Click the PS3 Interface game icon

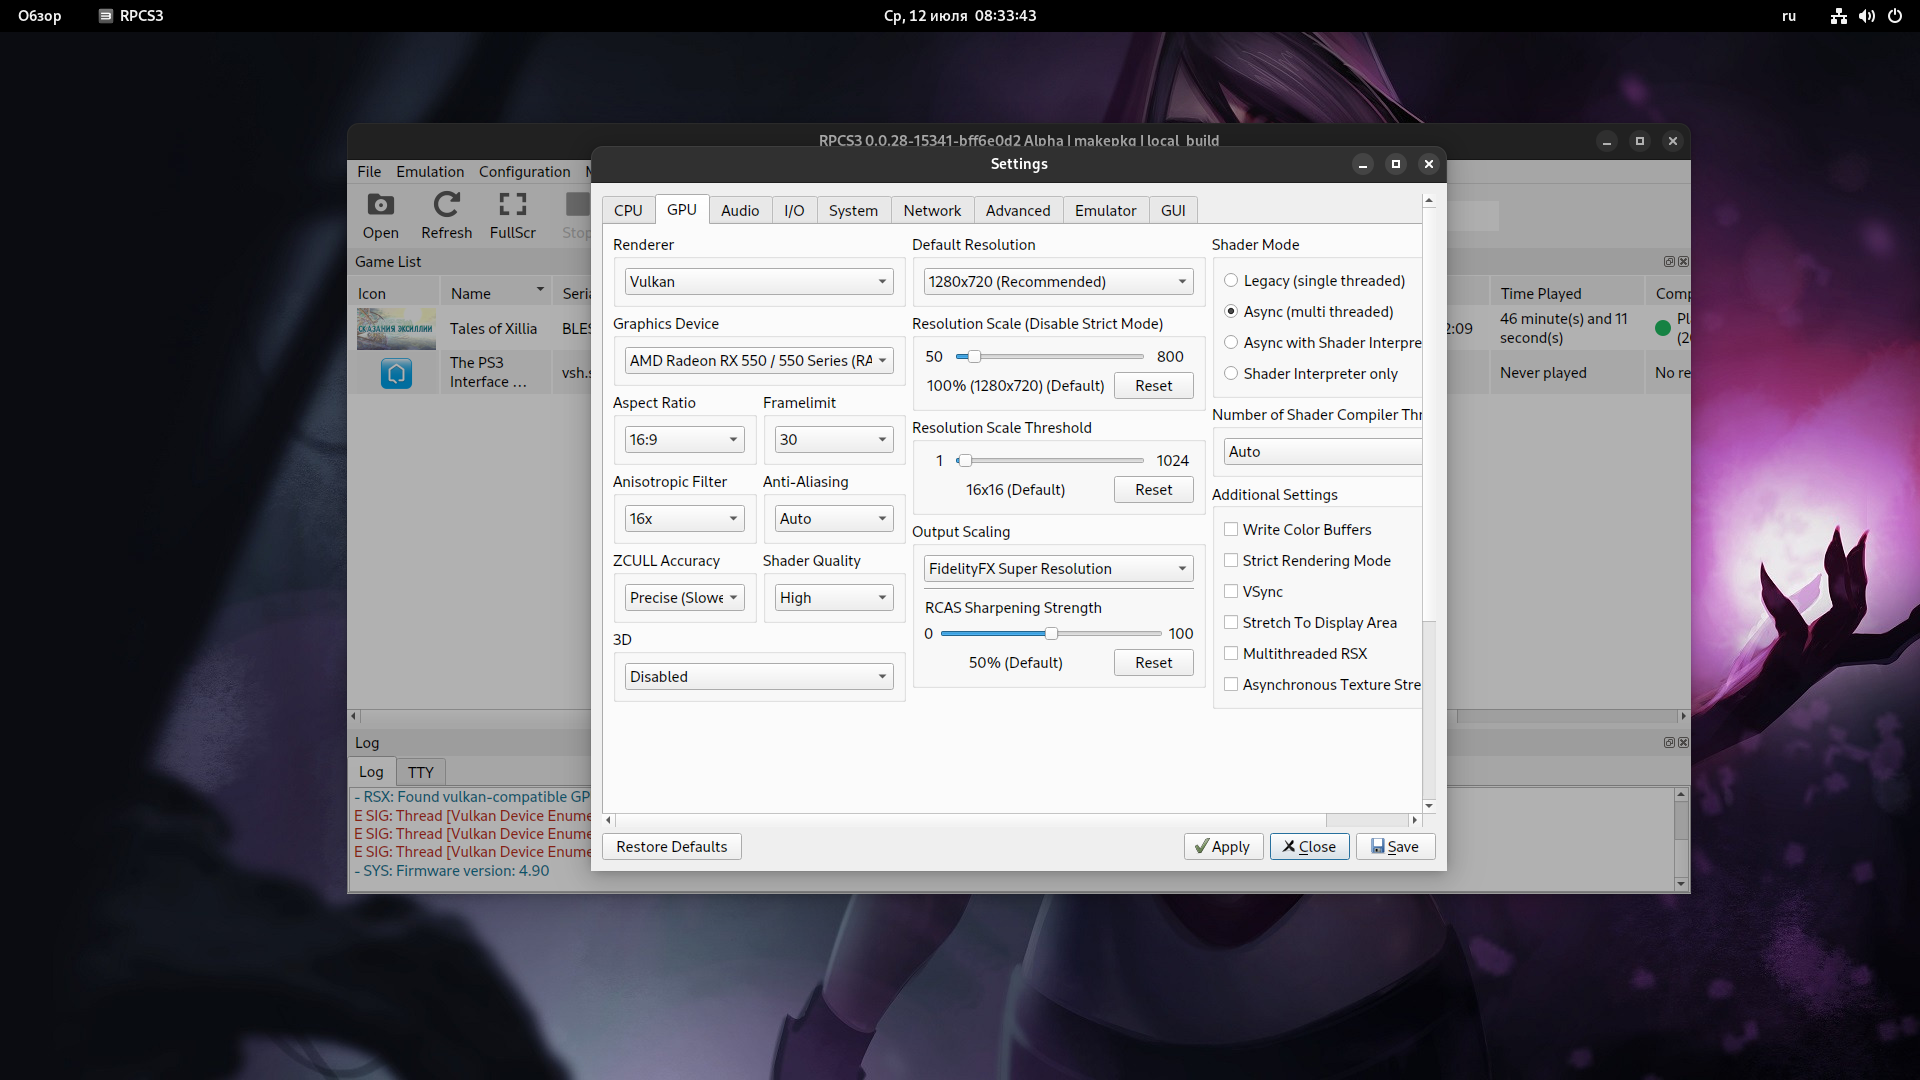[396, 373]
